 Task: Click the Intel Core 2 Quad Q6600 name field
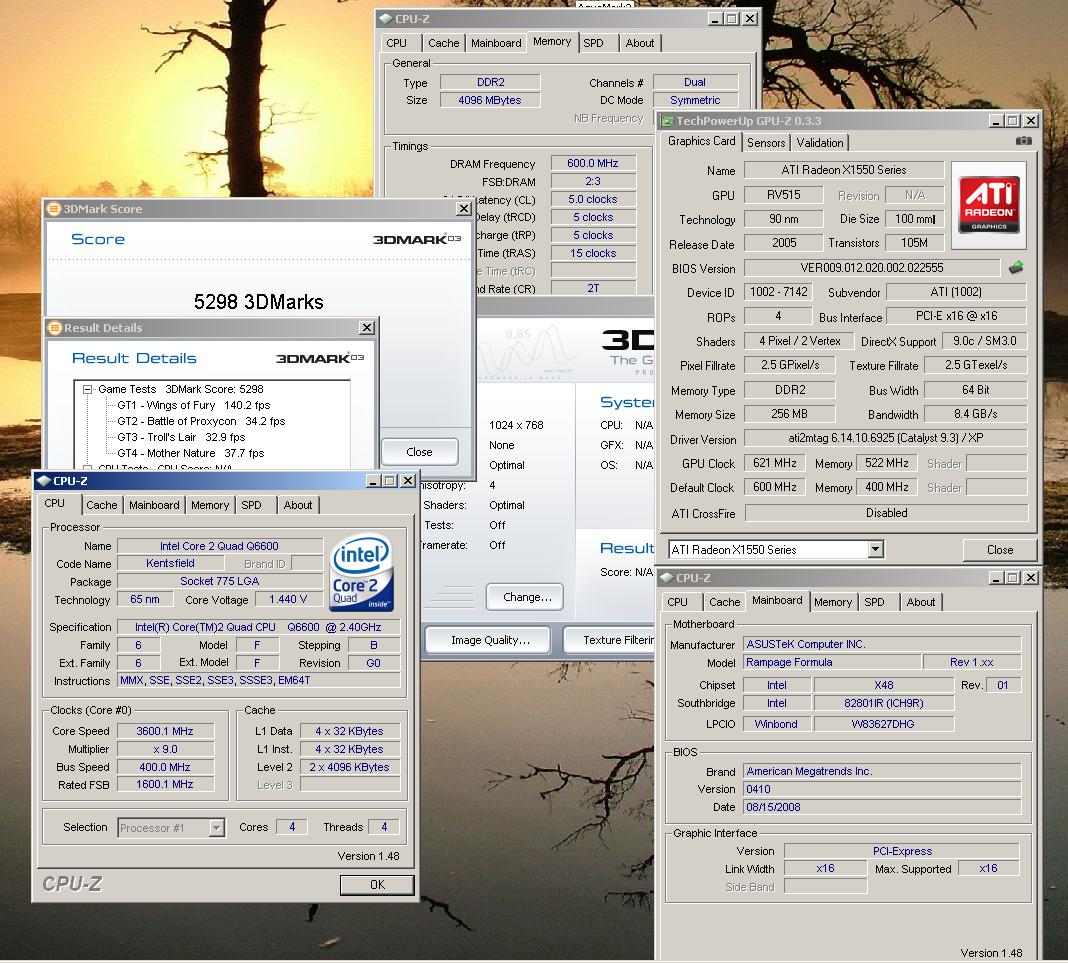coord(219,546)
